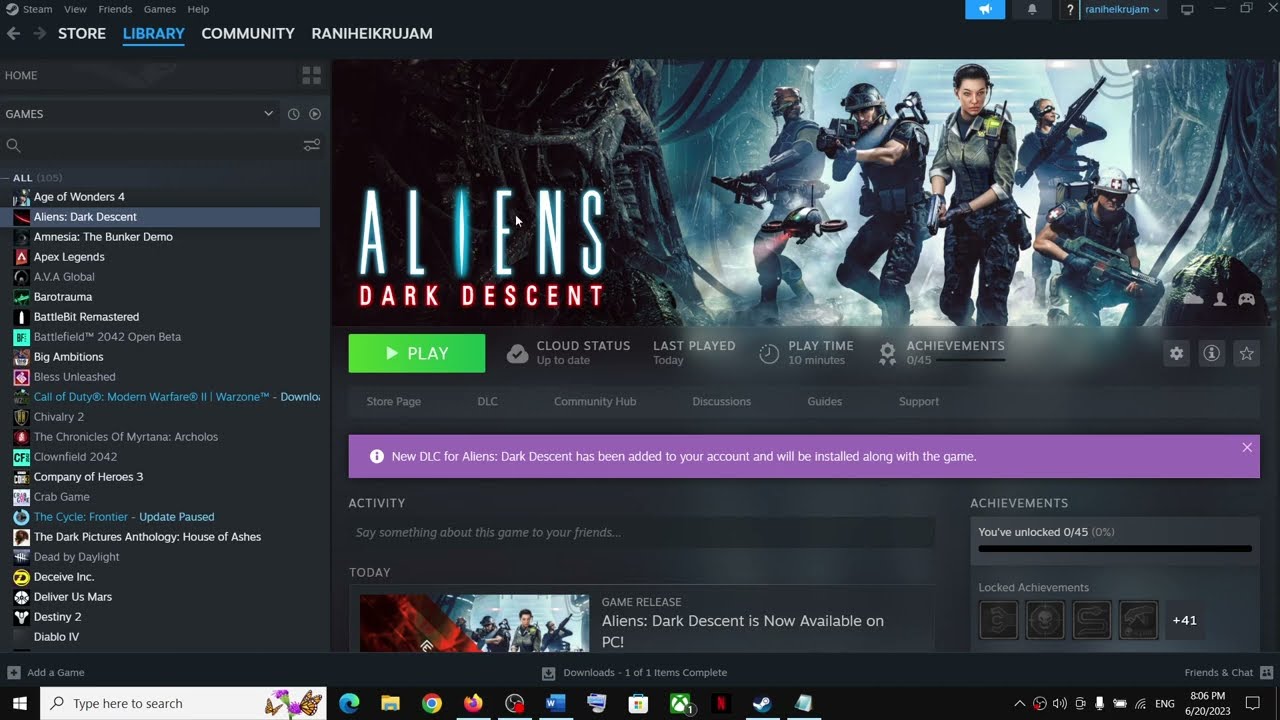The image size is (1280, 720).
Task: Open the notifications bell
Action: coord(1032,9)
